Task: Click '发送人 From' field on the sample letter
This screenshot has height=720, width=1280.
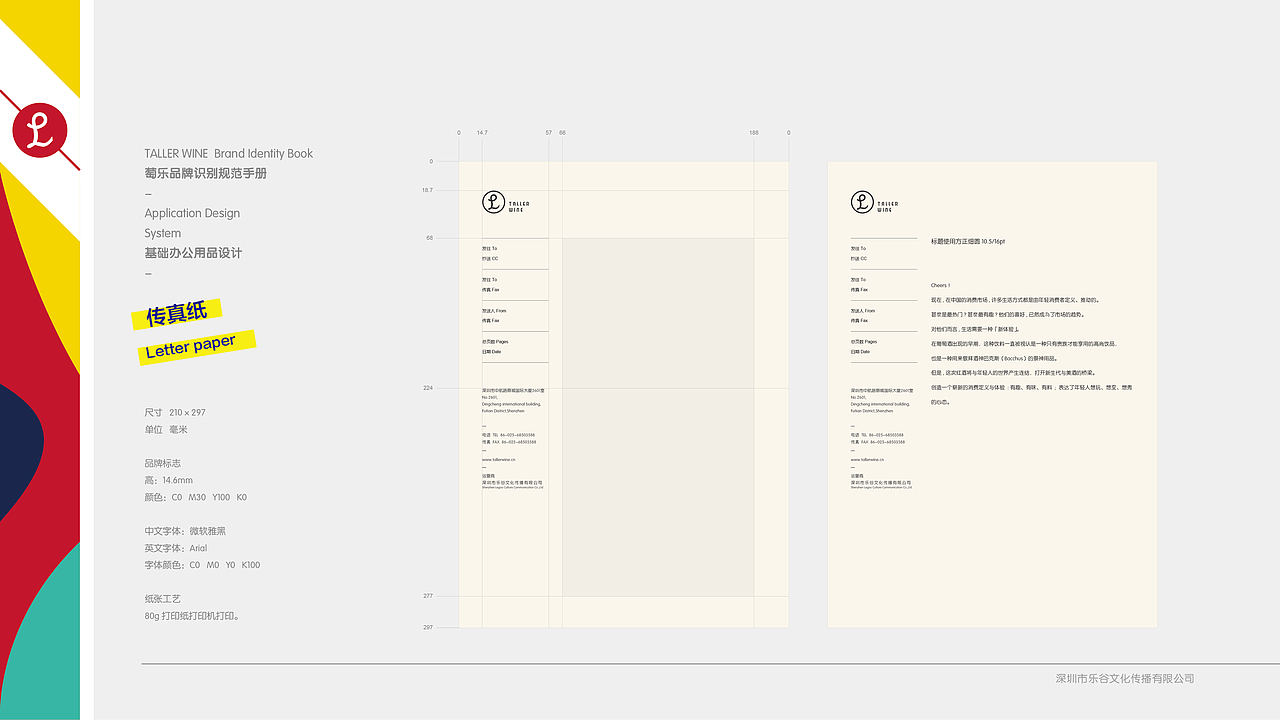Action: pyautogui.click(x=863, y=311)
